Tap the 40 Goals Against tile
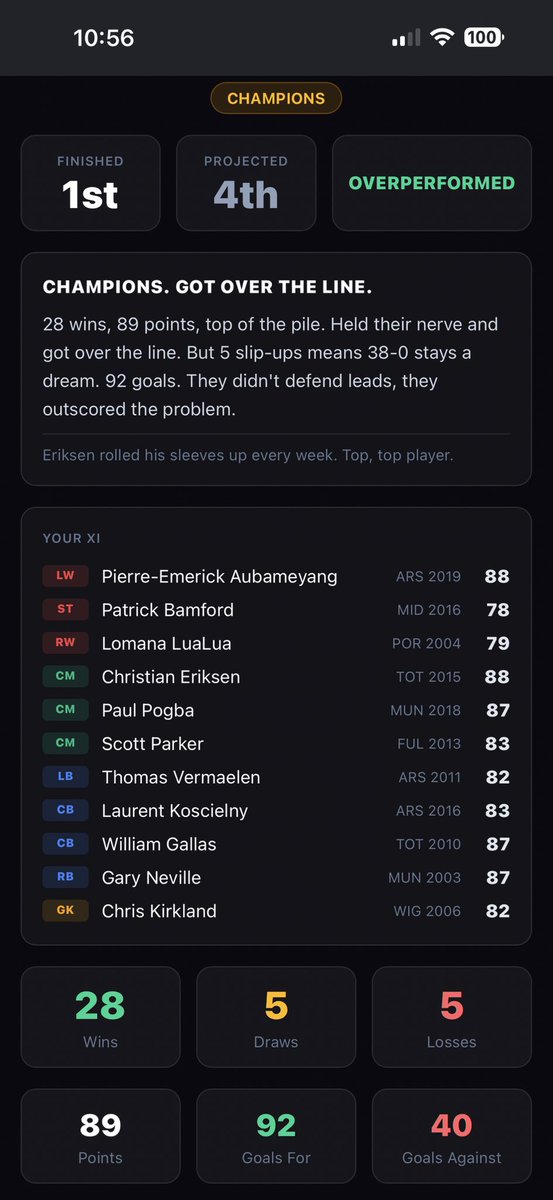This screenshot has width=553, height=1200. (x=452, y=1139)
